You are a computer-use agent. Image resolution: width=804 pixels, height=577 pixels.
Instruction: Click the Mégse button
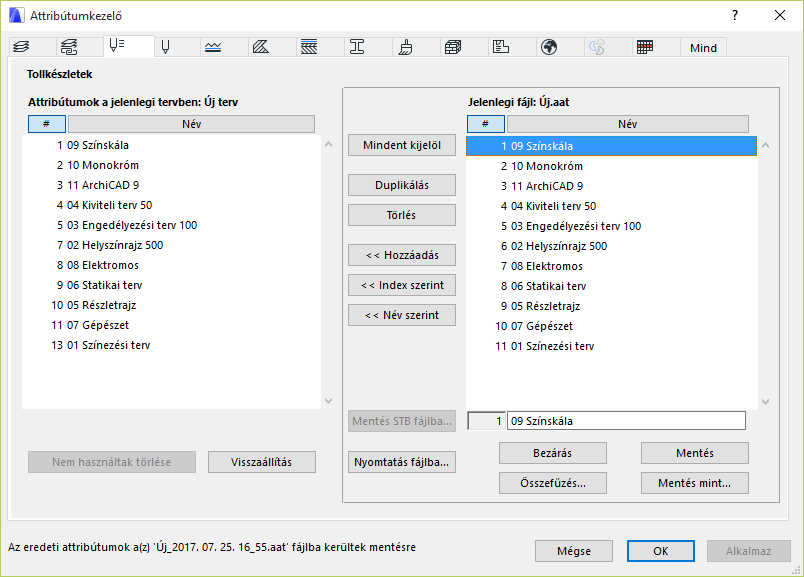coord(574,551)
